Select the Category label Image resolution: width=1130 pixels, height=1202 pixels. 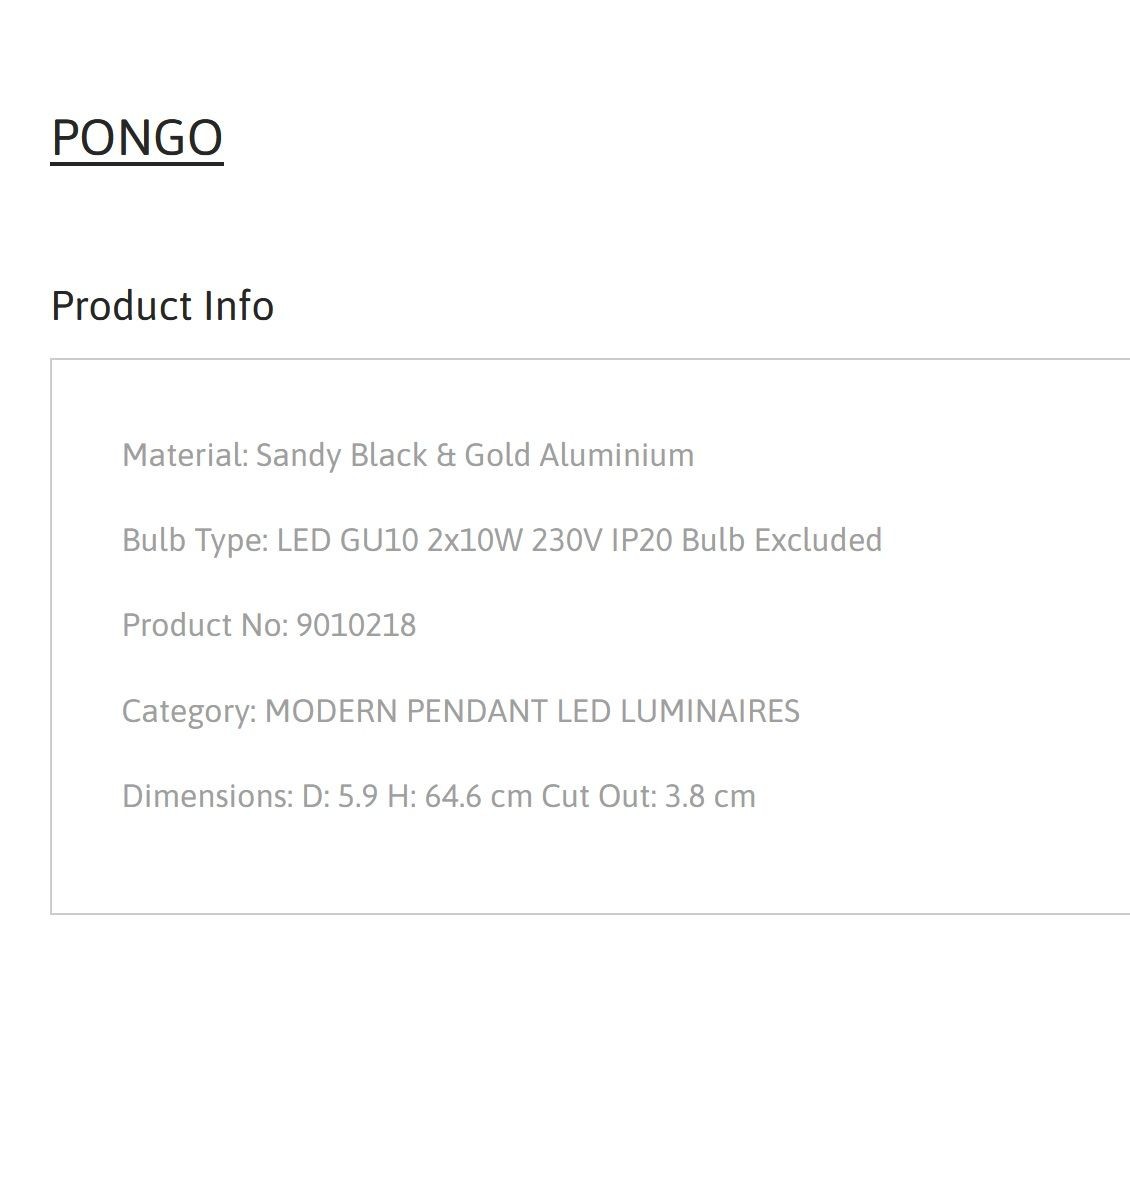click(x=189, y=711)
